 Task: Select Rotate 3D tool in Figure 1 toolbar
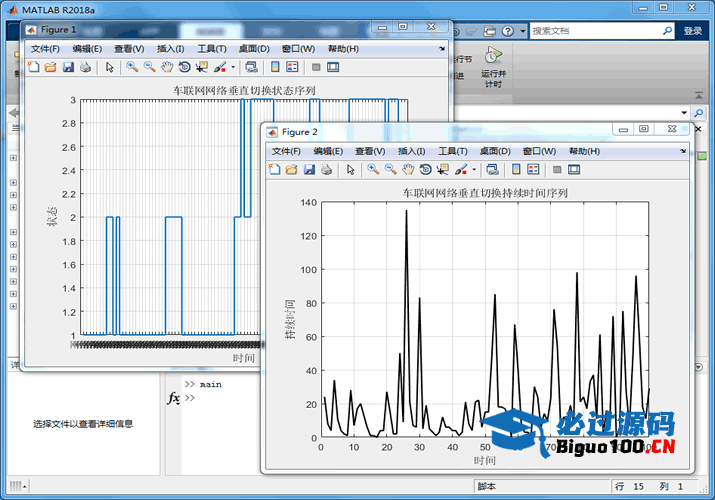pyautogui.click(x=184, y=67)
